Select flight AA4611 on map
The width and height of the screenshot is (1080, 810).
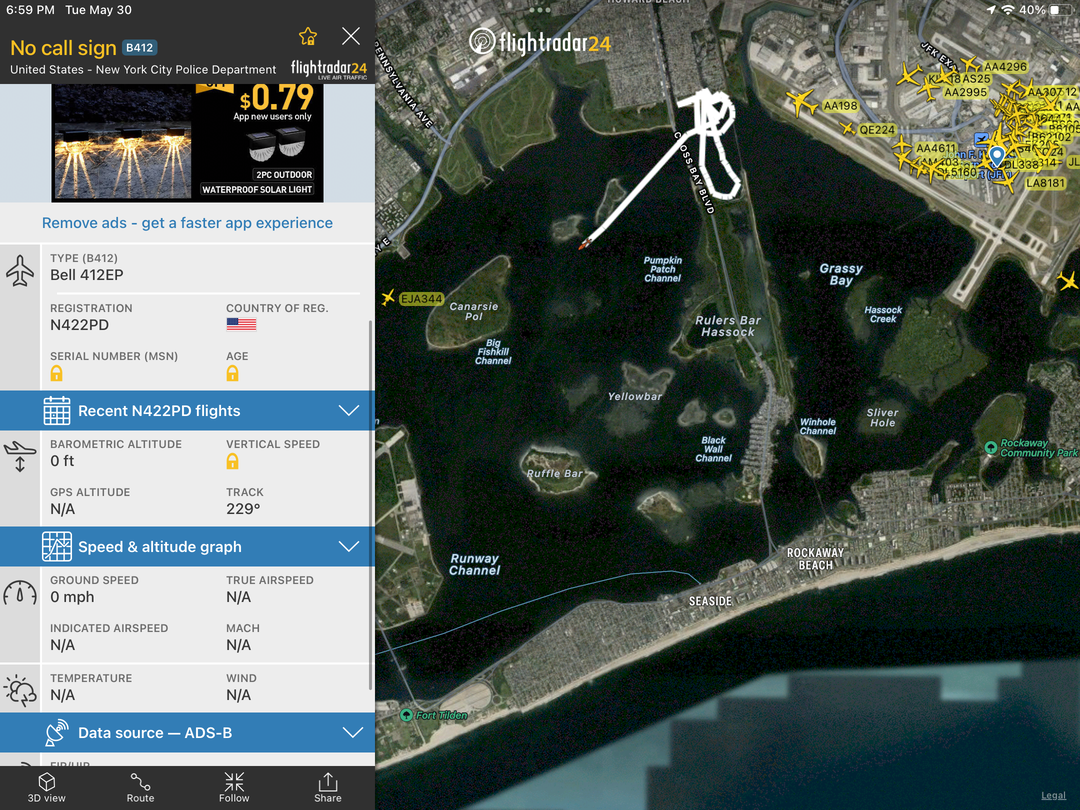(x=935, y=148)
